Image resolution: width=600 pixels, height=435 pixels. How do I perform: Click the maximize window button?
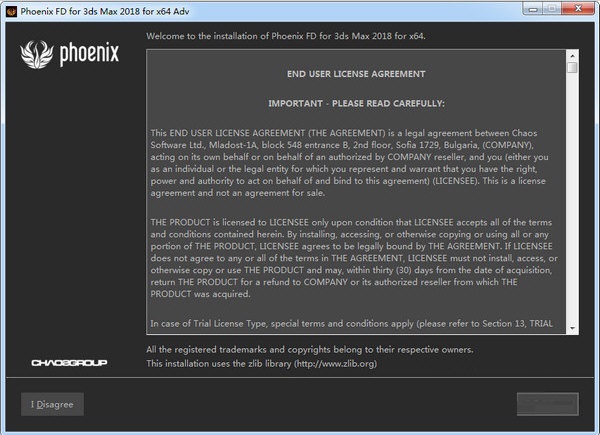click(x=552, y=9)
